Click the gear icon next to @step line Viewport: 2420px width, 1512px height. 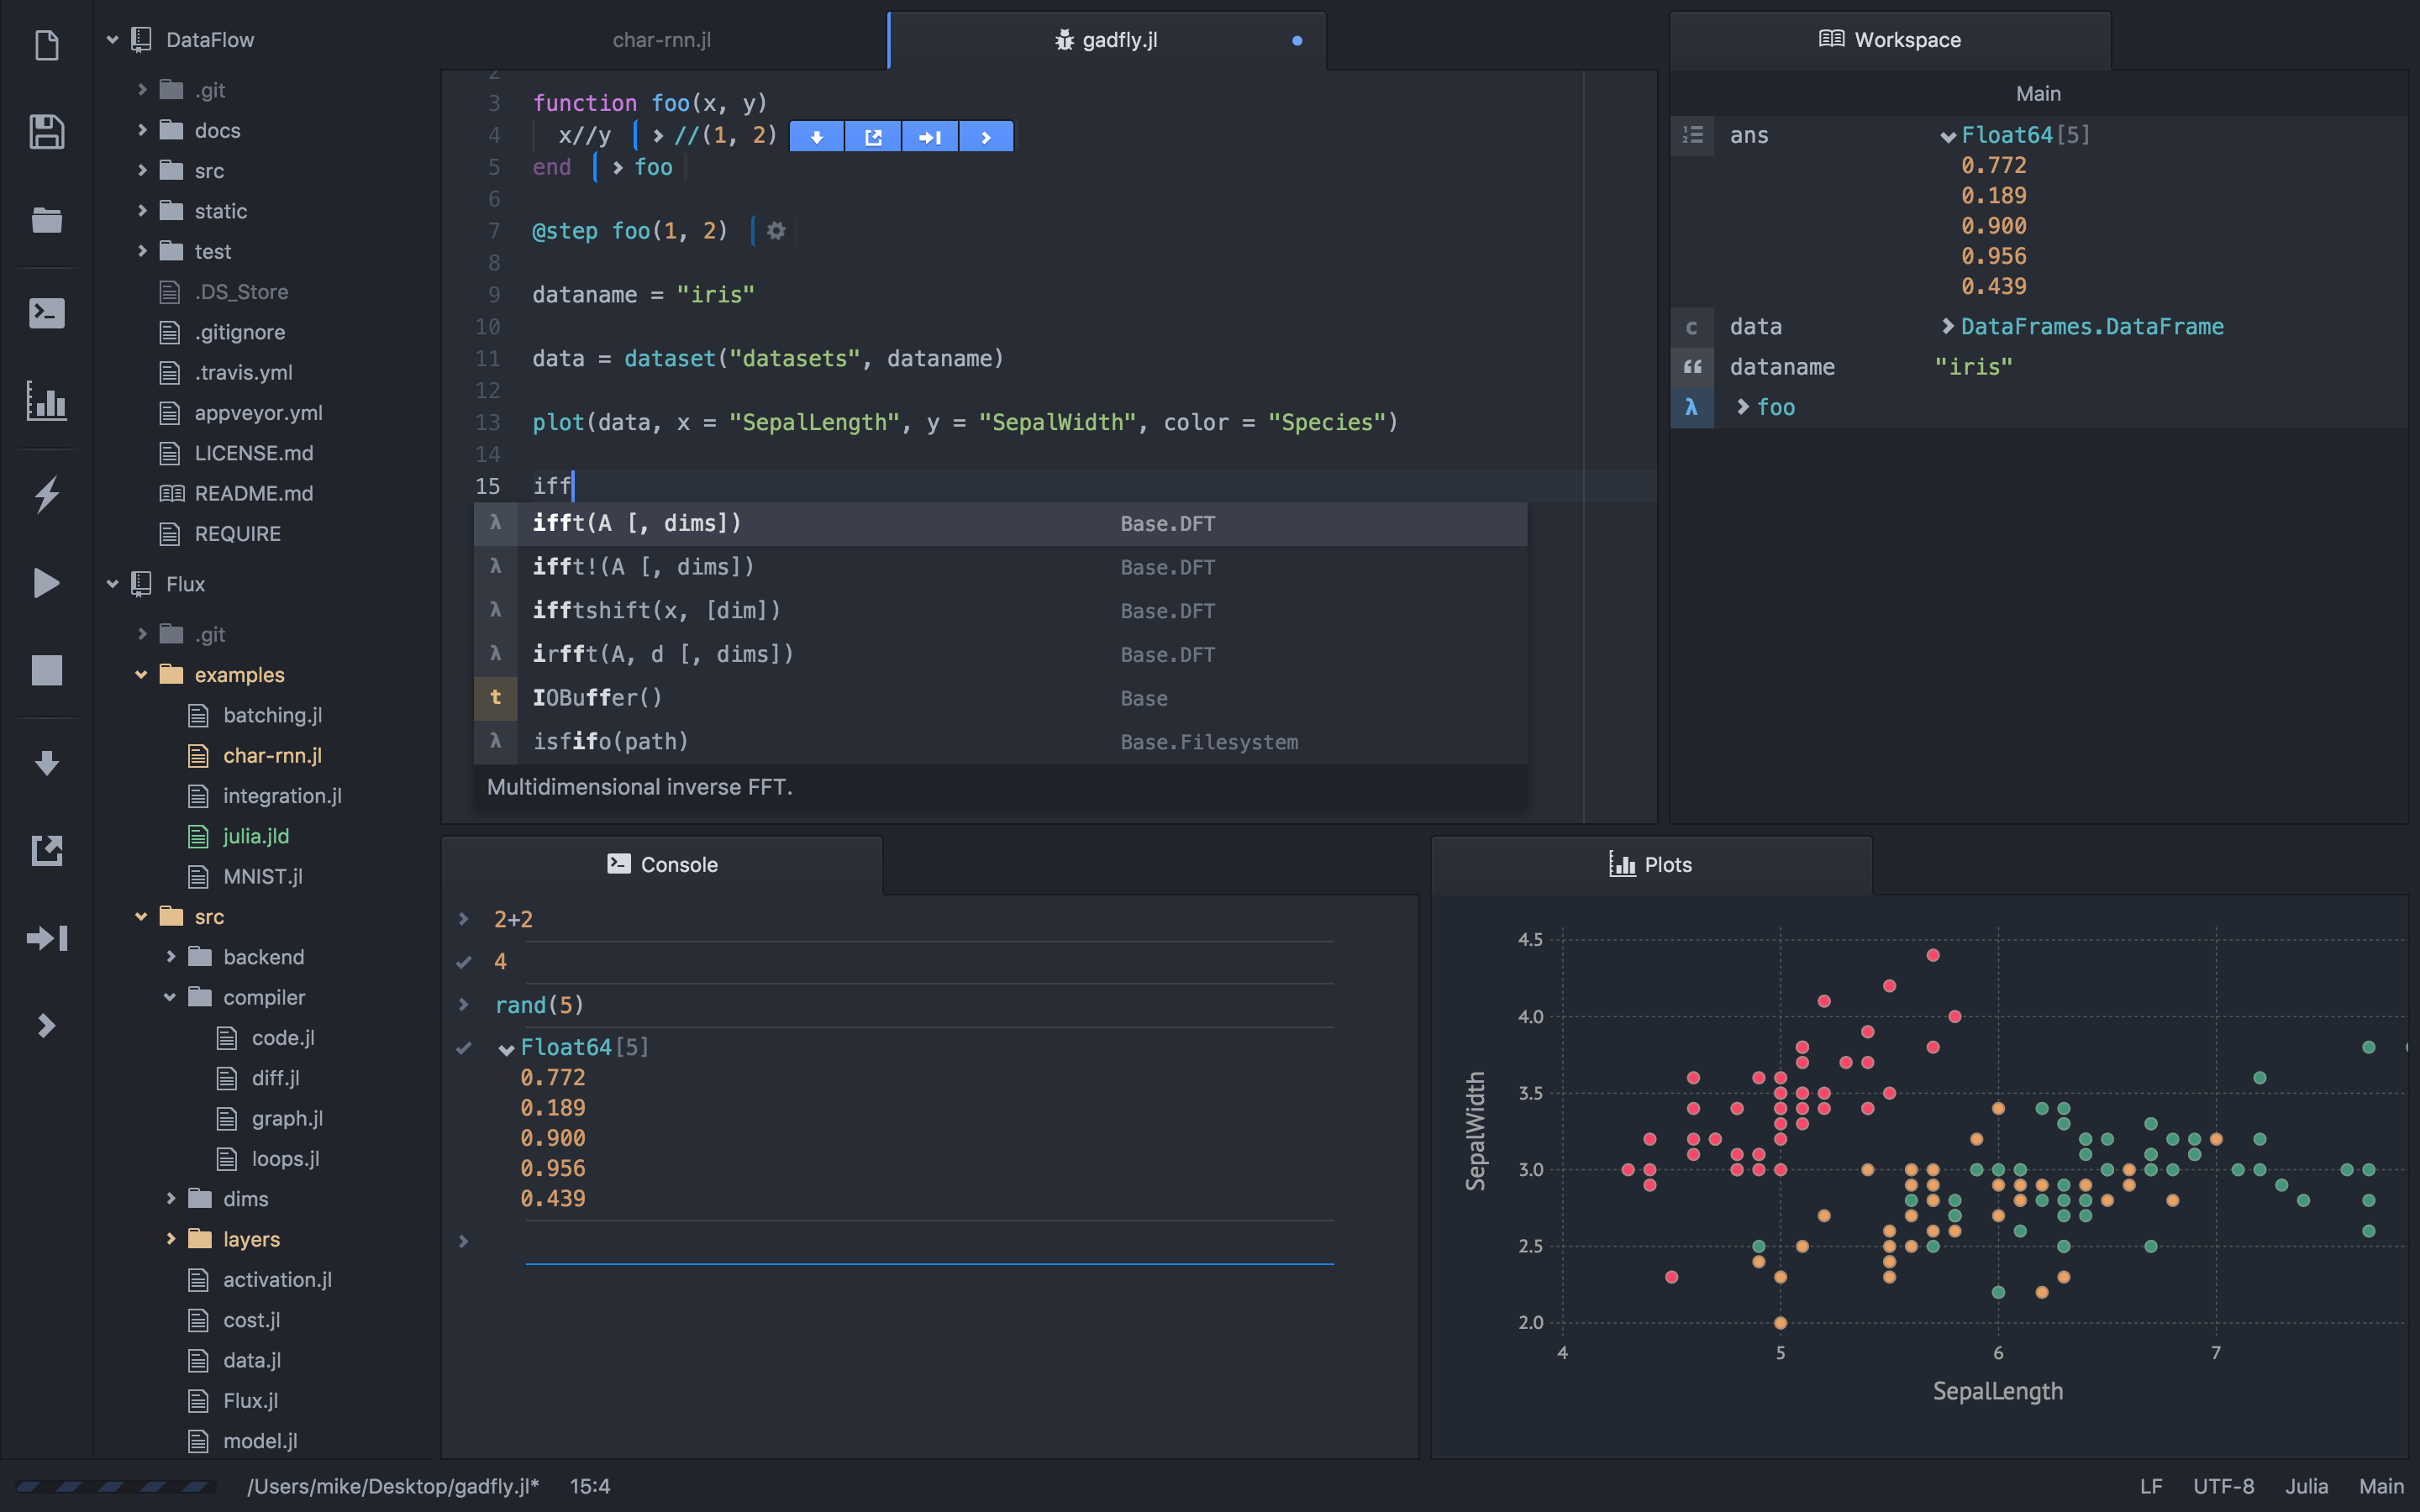776,231
